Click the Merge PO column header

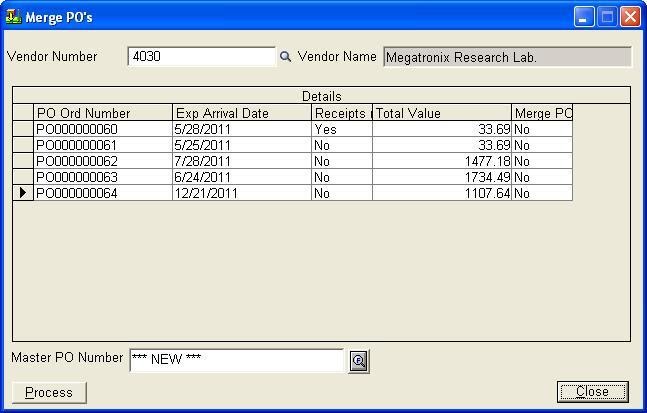coord(542,113)
